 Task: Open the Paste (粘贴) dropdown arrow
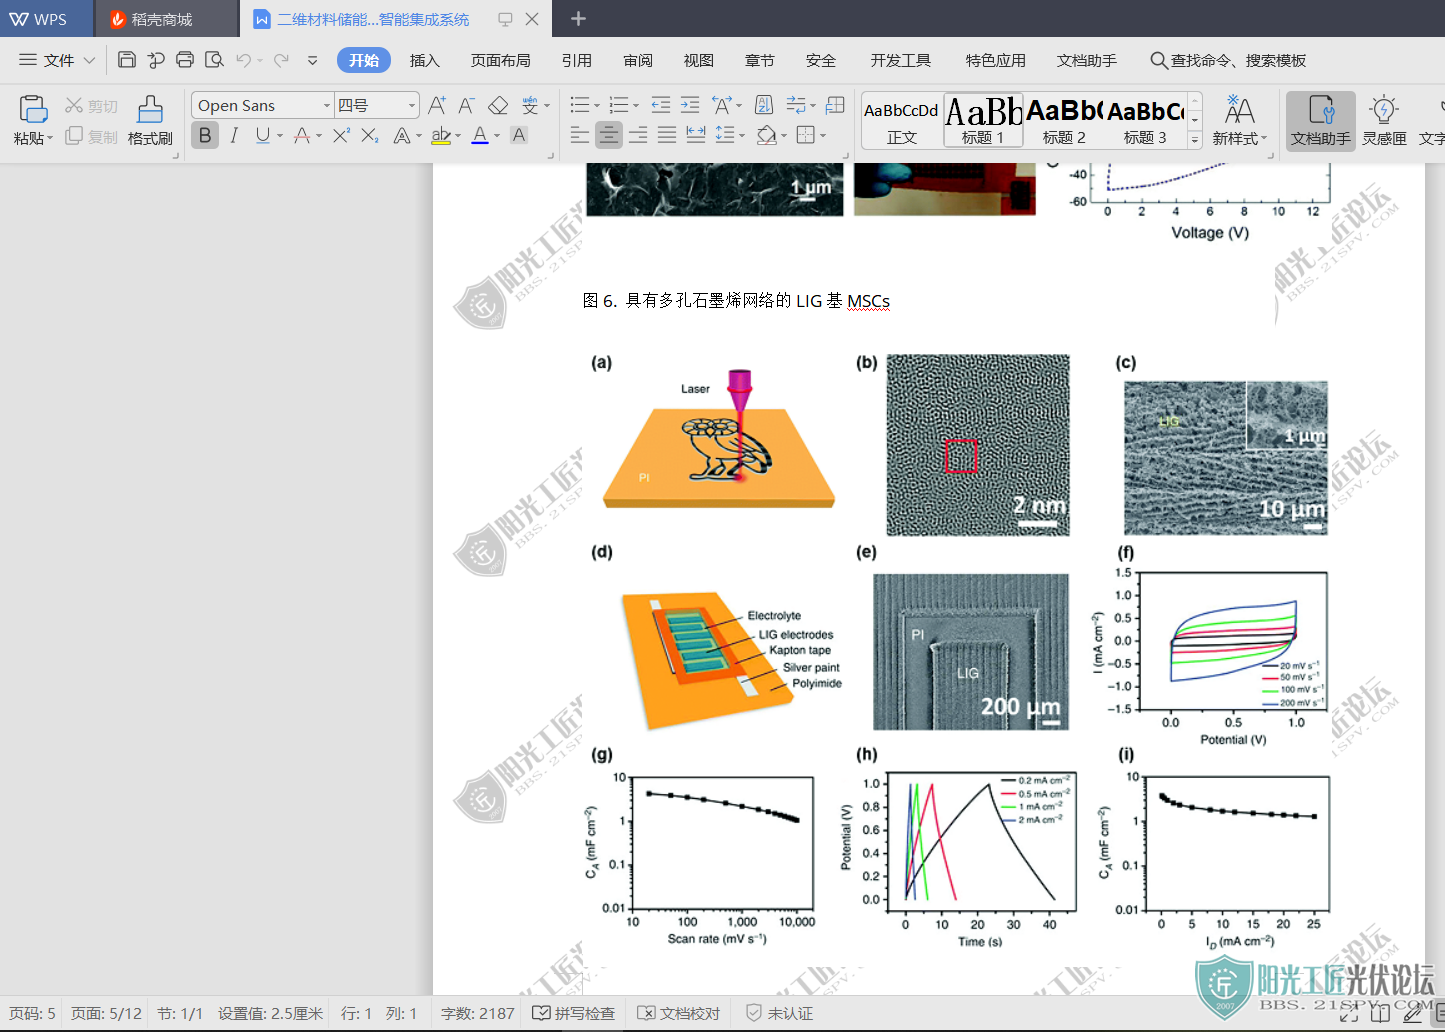pos(50,138)
